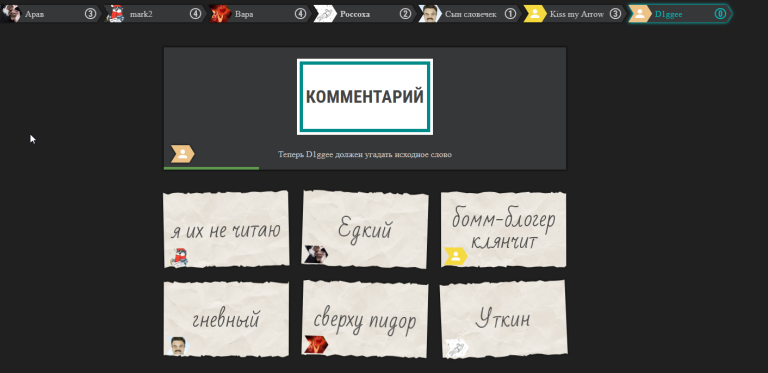
Task: Click Вара player avatar in top bar
Action: pyautogui.click(x=220, y=14)
